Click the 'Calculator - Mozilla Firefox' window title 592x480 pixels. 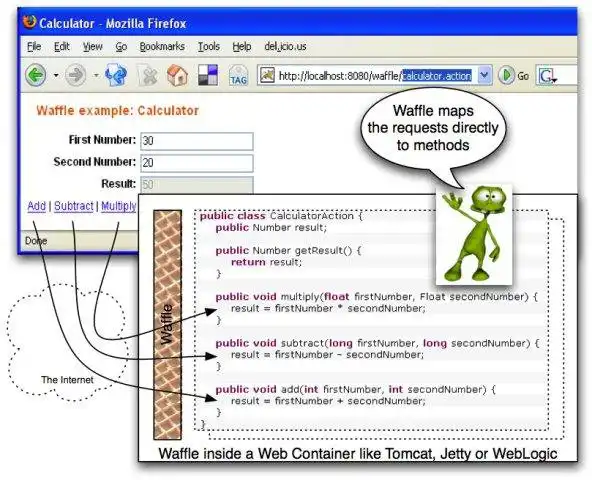pyautogui.click(x=113, y=23)
